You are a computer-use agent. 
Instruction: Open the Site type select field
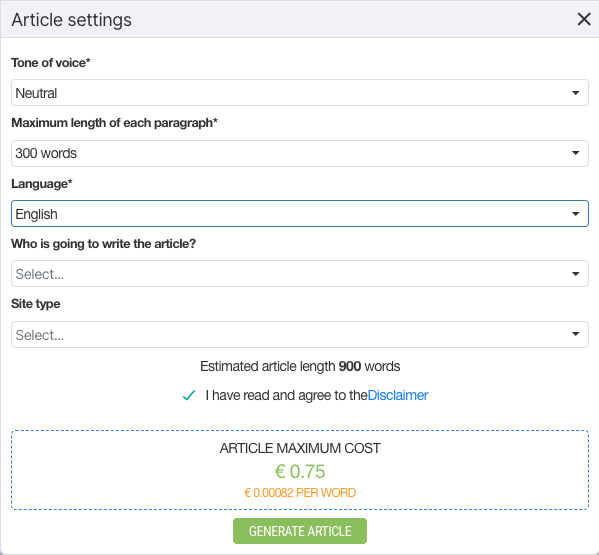pyautogui.click(x=300, y=335)
